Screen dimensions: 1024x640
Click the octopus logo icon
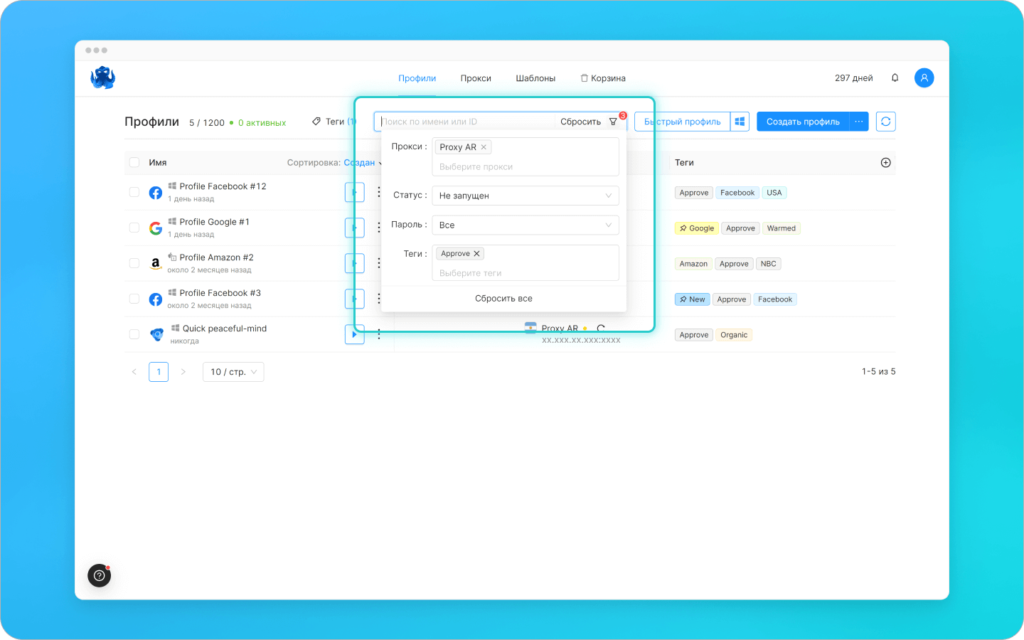[x=103, y=78]
